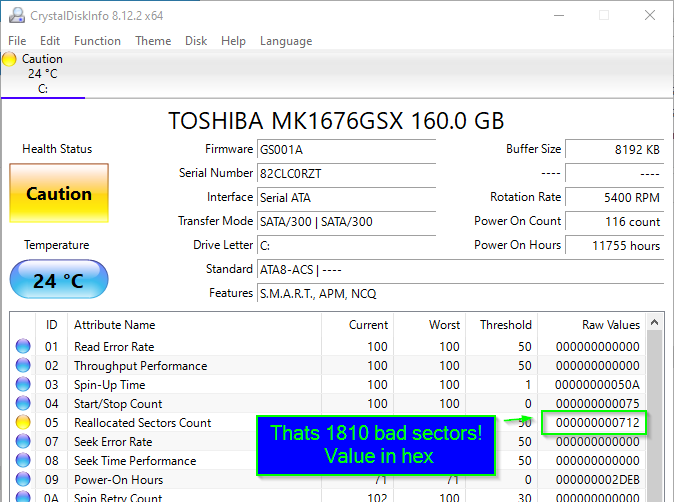The height and width of the screenshot is (502, 674).
Task: Select the Reallocated Sectors Count attribute row
Action: (x=328, y=422)
